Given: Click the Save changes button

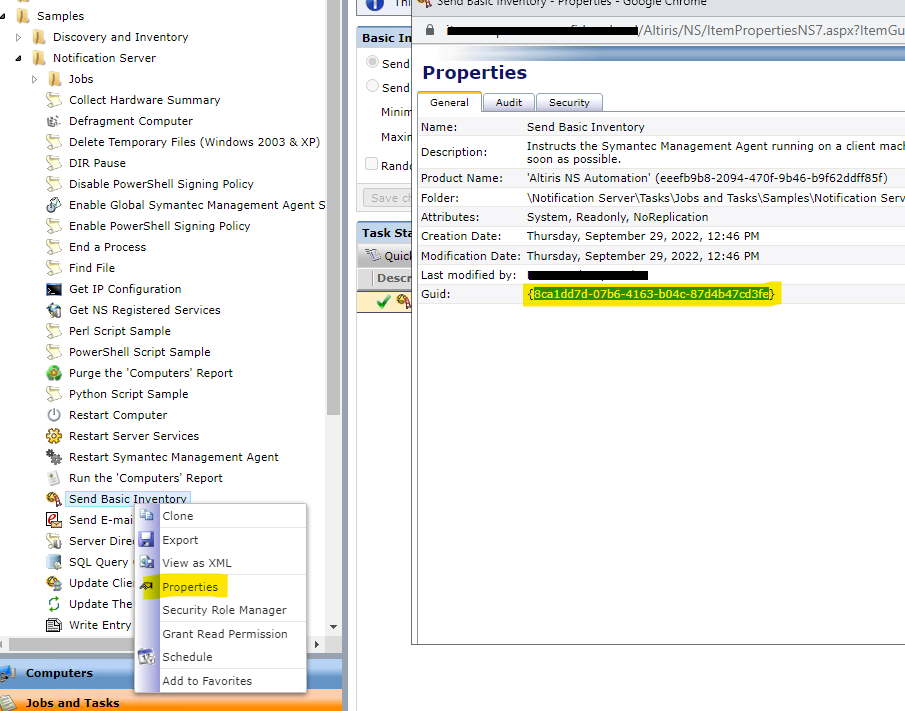Looking at the screenshot, I should pyautogui.click(x=387, y=198).
